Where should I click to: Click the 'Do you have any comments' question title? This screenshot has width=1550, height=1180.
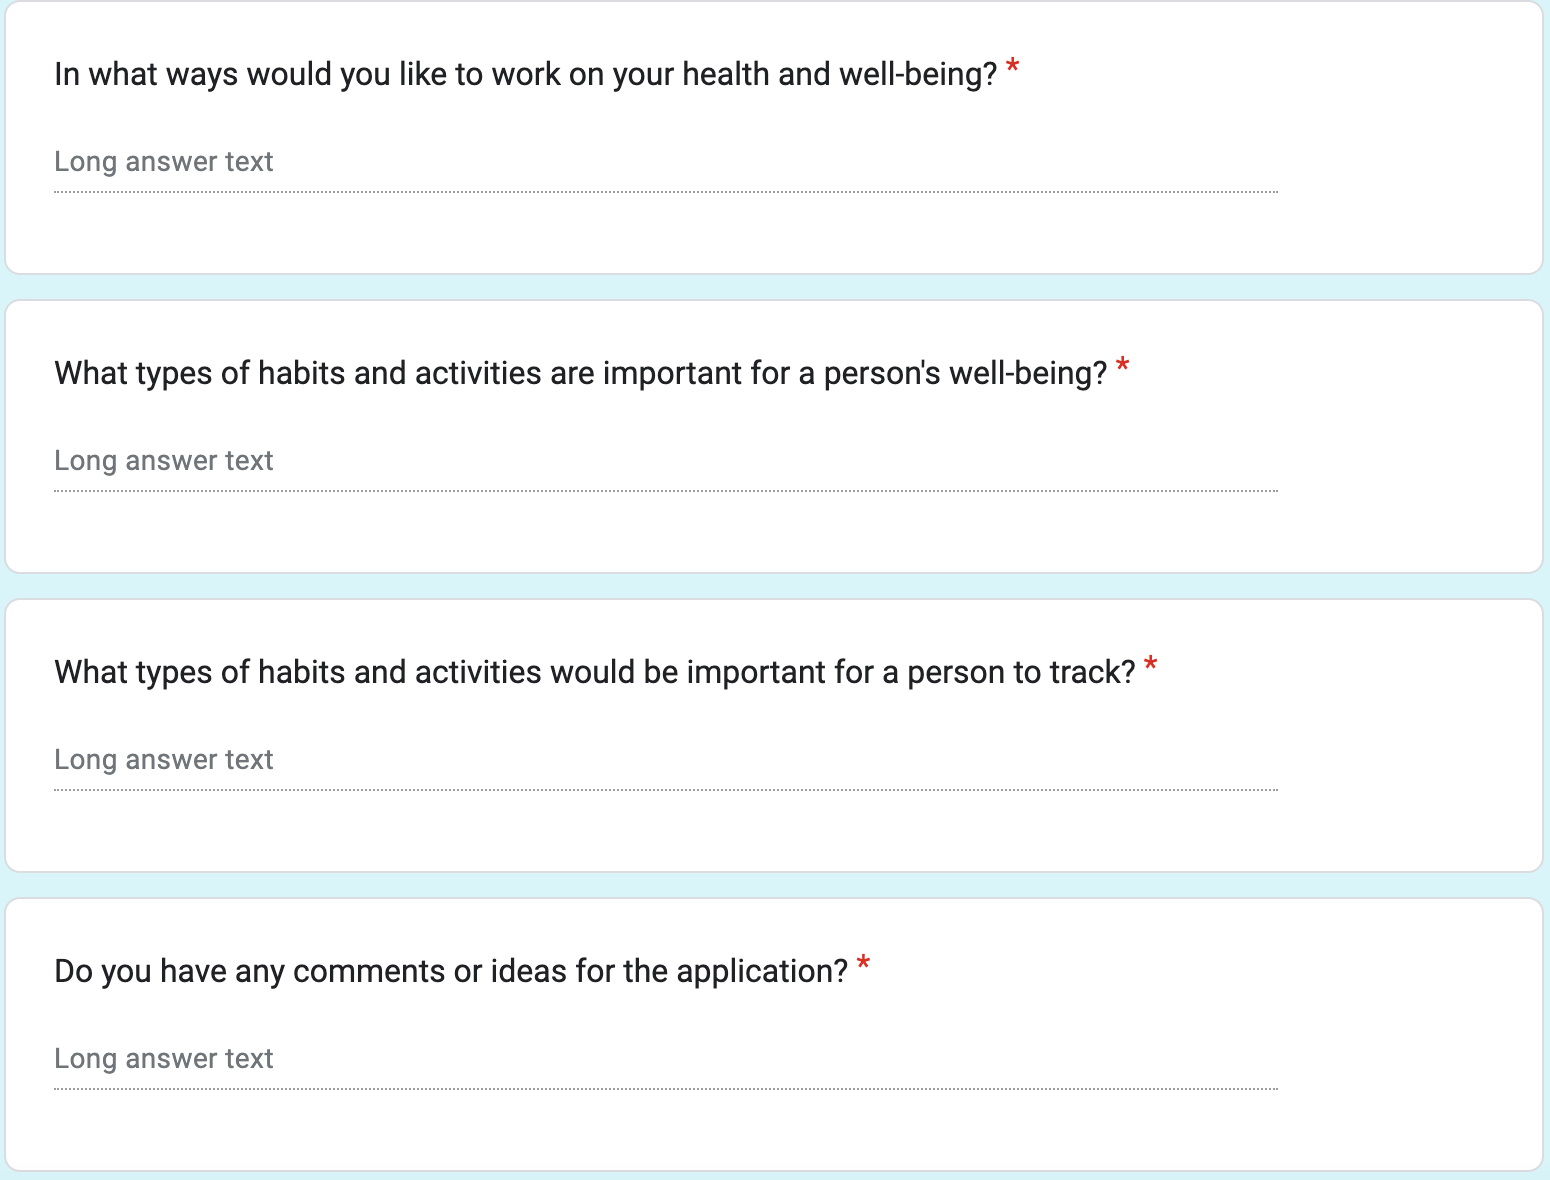pos(451,971)
